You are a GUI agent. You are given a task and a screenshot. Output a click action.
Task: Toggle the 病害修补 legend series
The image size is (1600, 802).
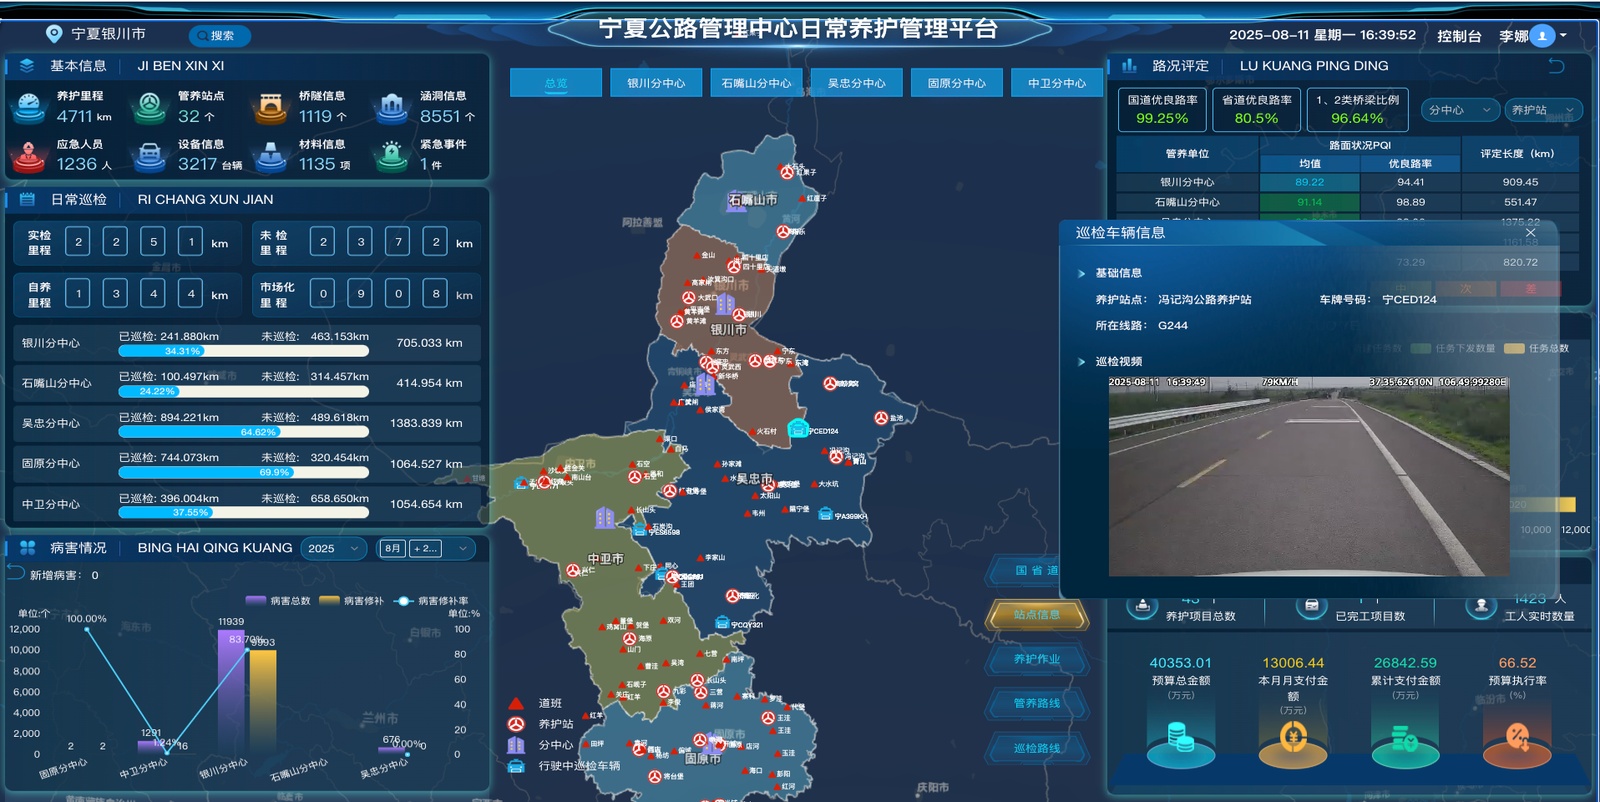click(x=351, y=601)
